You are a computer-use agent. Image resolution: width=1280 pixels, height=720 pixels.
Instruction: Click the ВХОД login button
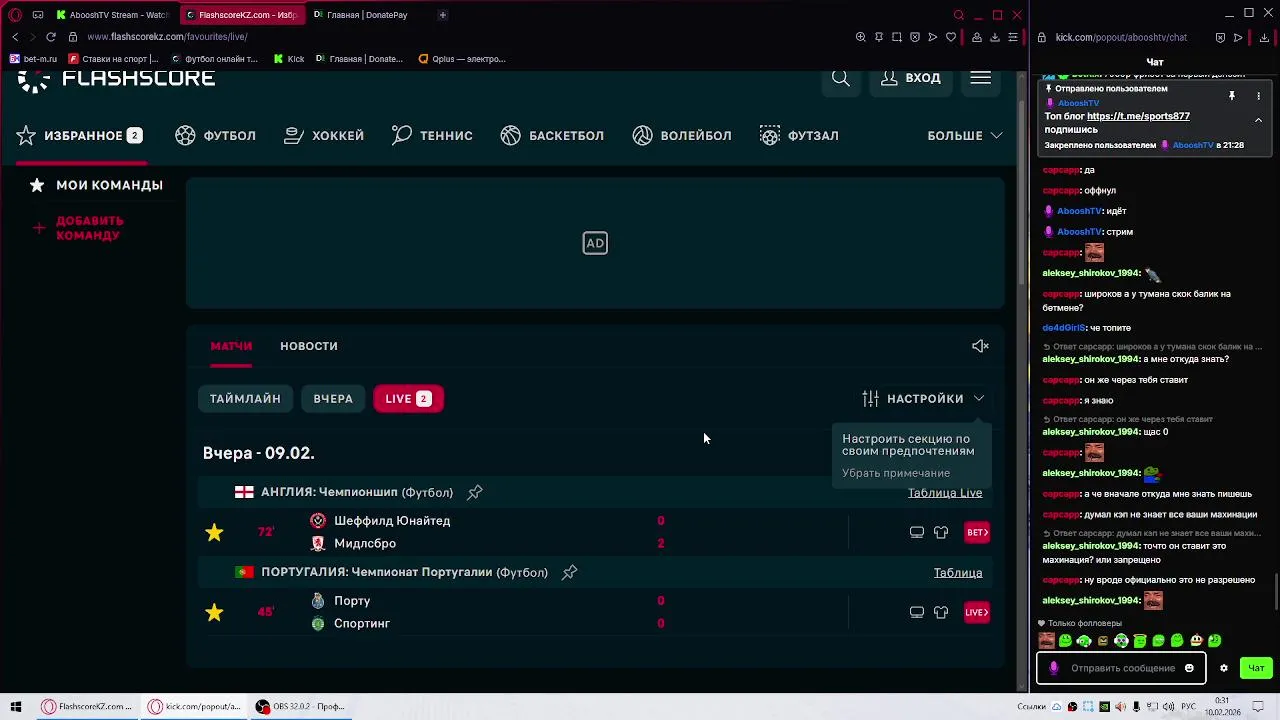[910, 78]
